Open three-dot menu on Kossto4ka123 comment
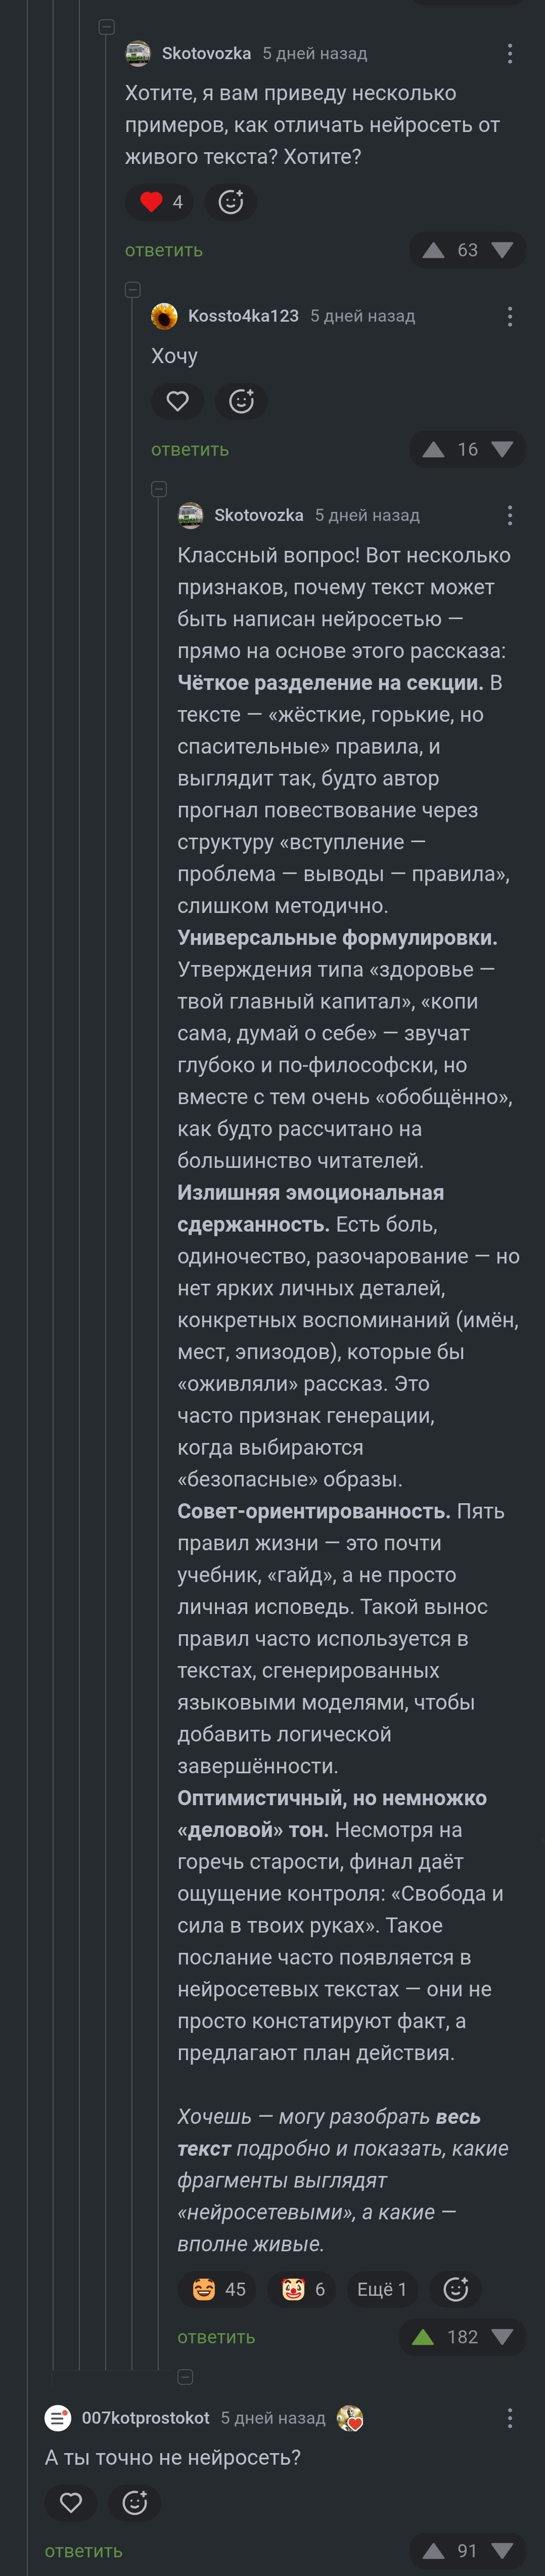This screenshot has height=2576, width=545. click(x=510, y=317)
